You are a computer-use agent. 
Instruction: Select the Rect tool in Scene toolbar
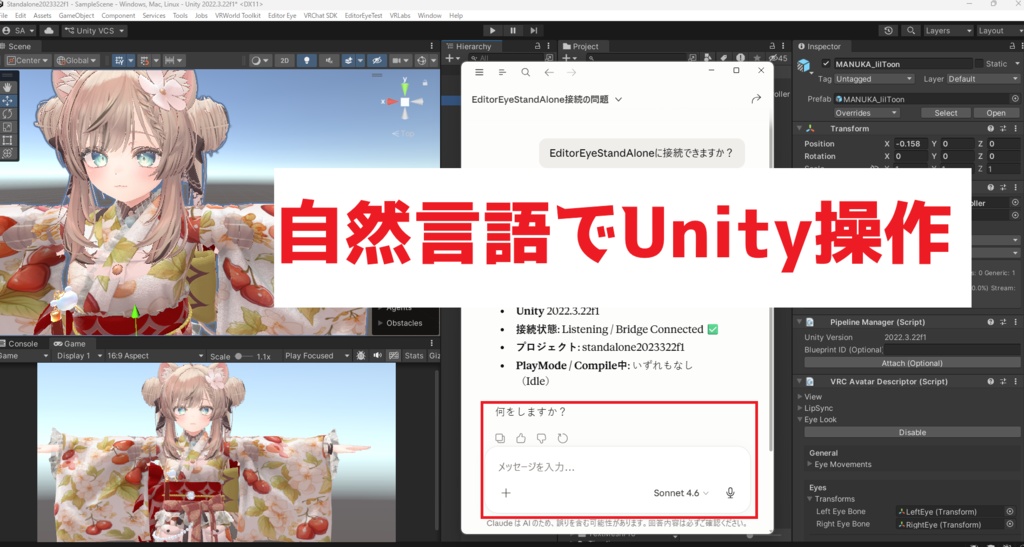pos(8,140)
